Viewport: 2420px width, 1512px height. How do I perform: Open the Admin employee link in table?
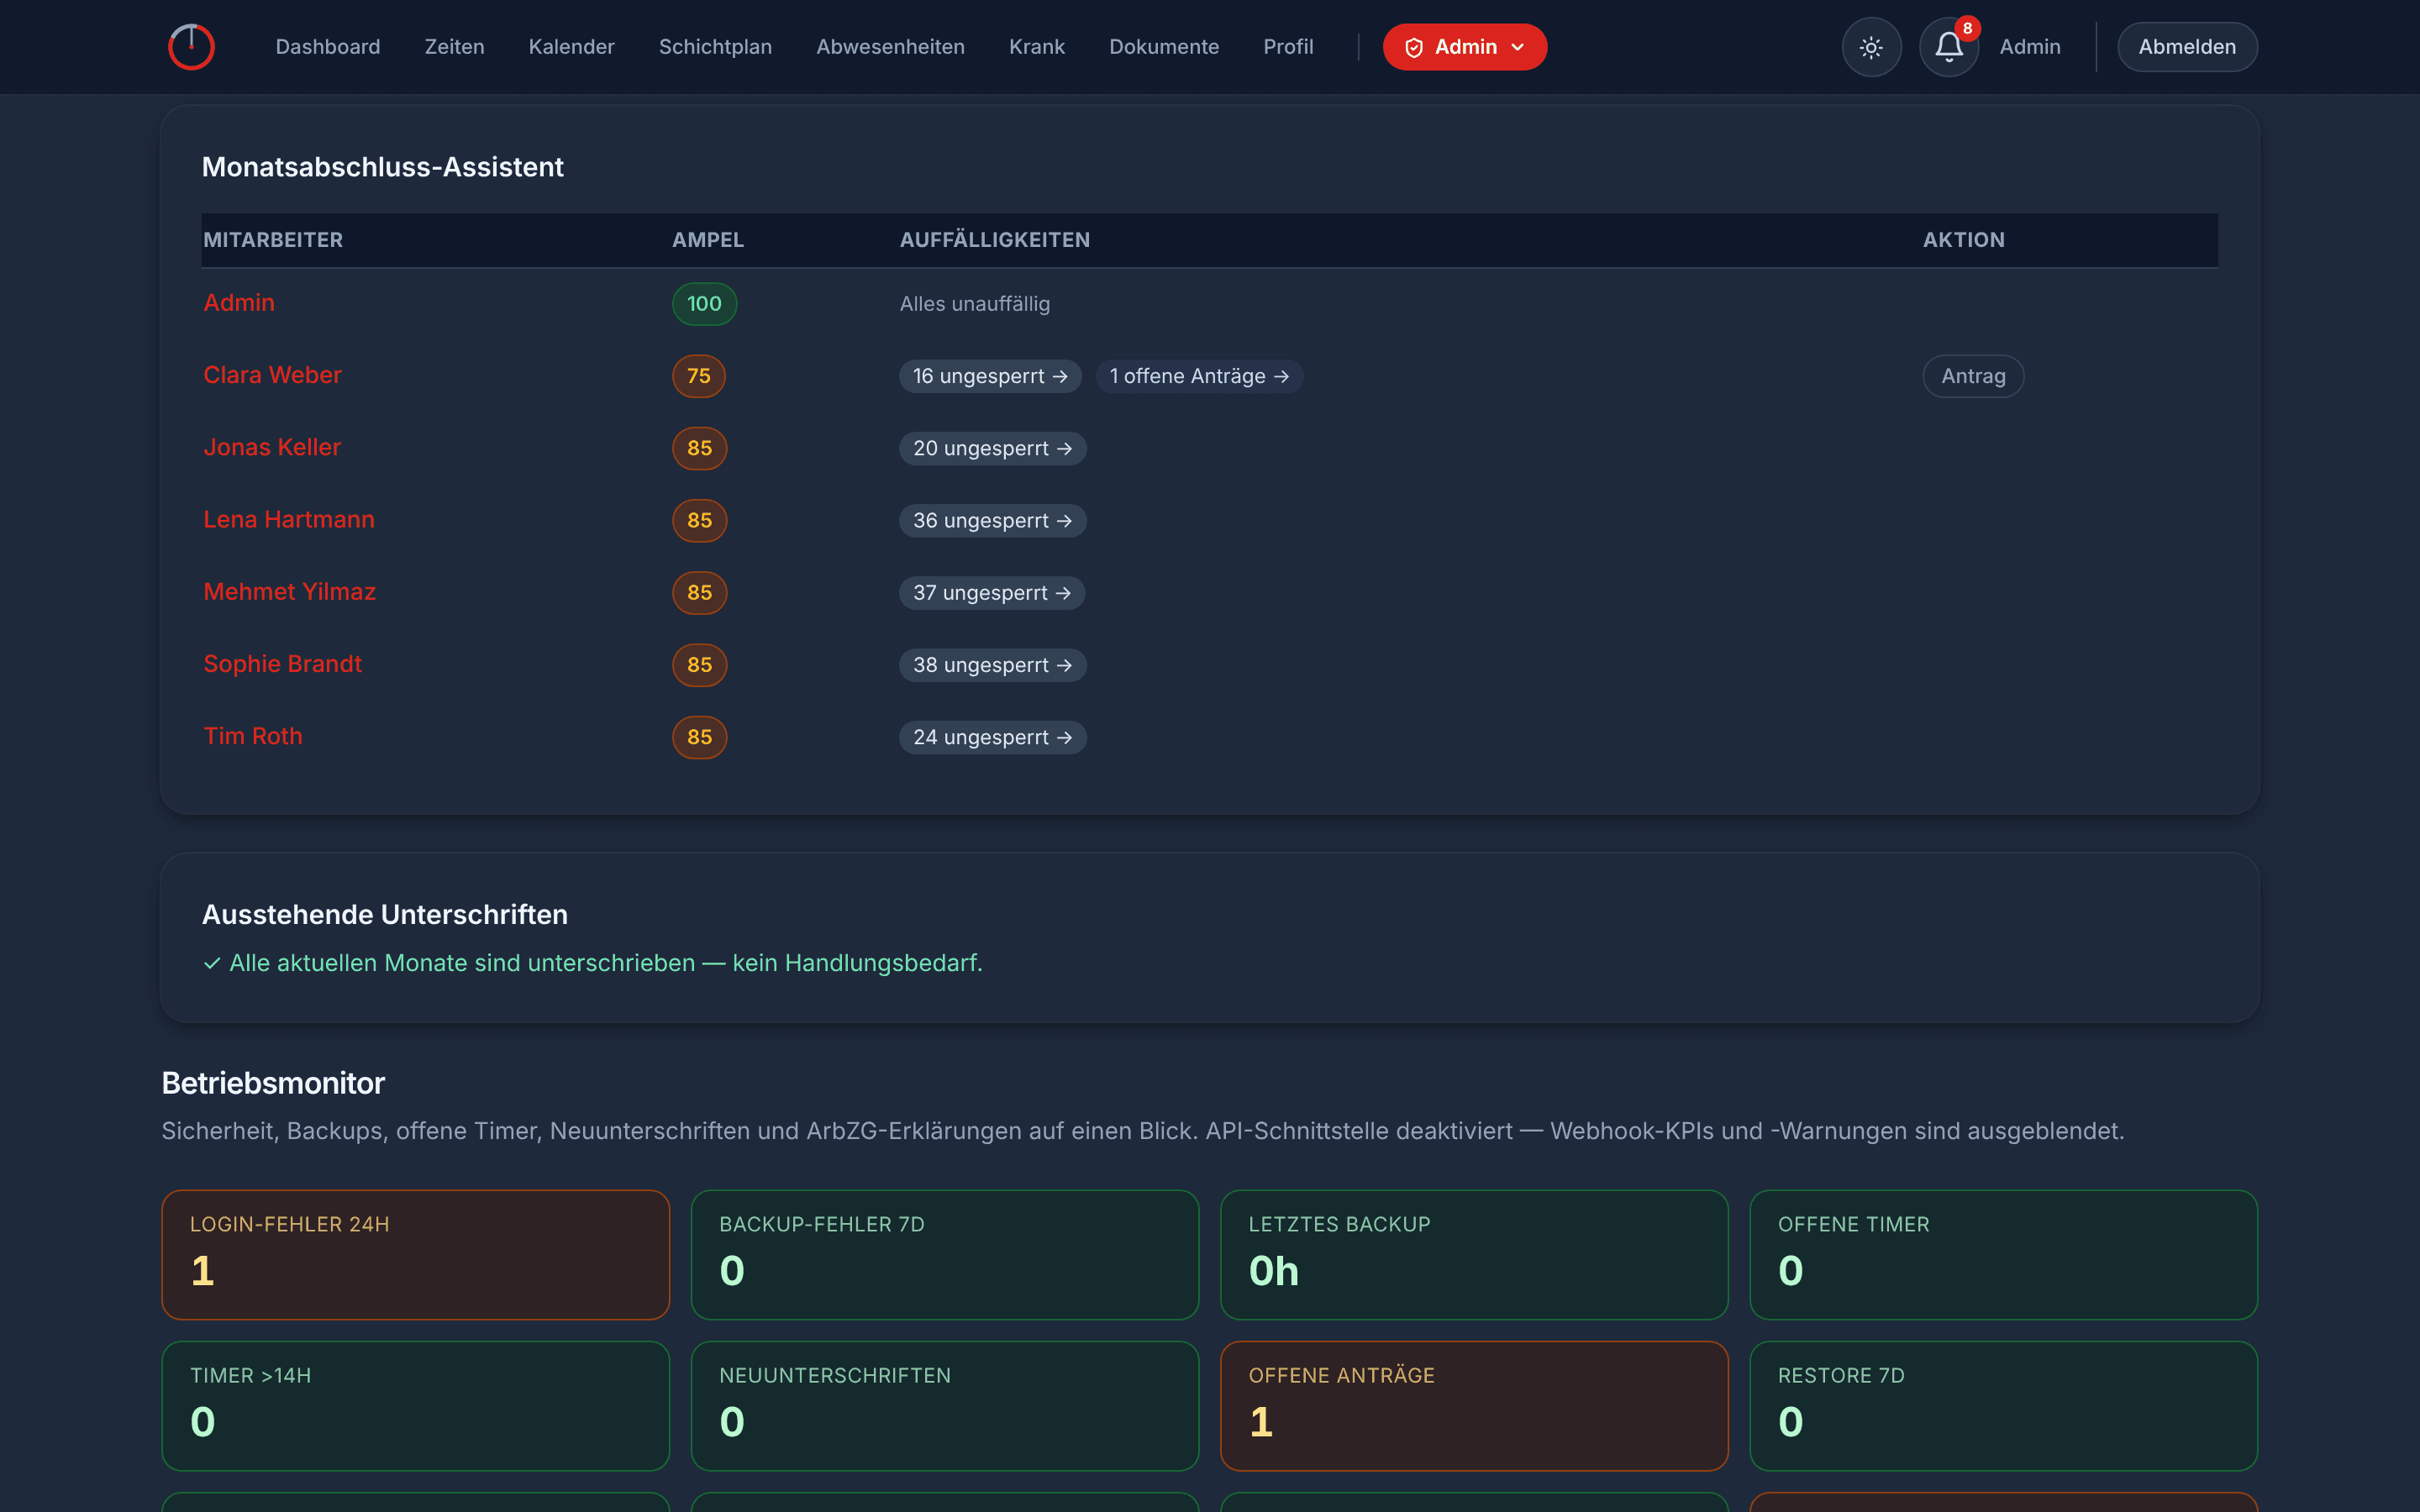(239, 303)
